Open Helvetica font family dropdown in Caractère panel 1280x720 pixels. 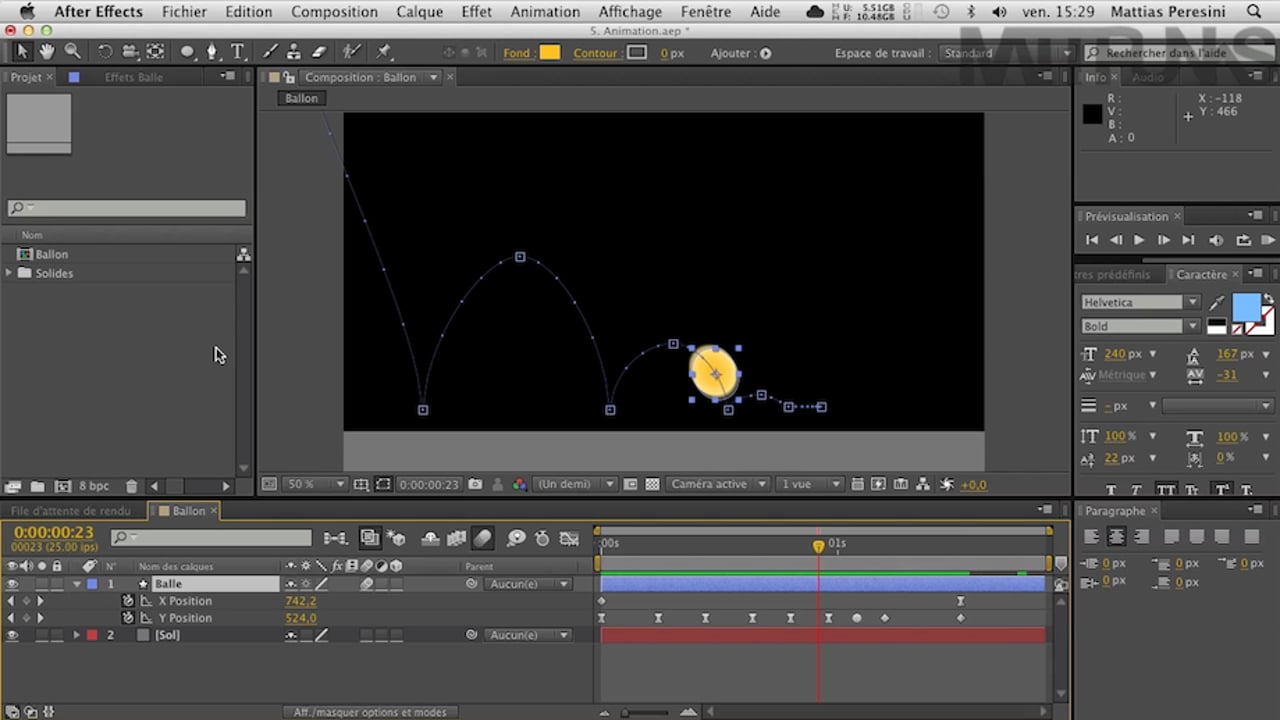1192,302
